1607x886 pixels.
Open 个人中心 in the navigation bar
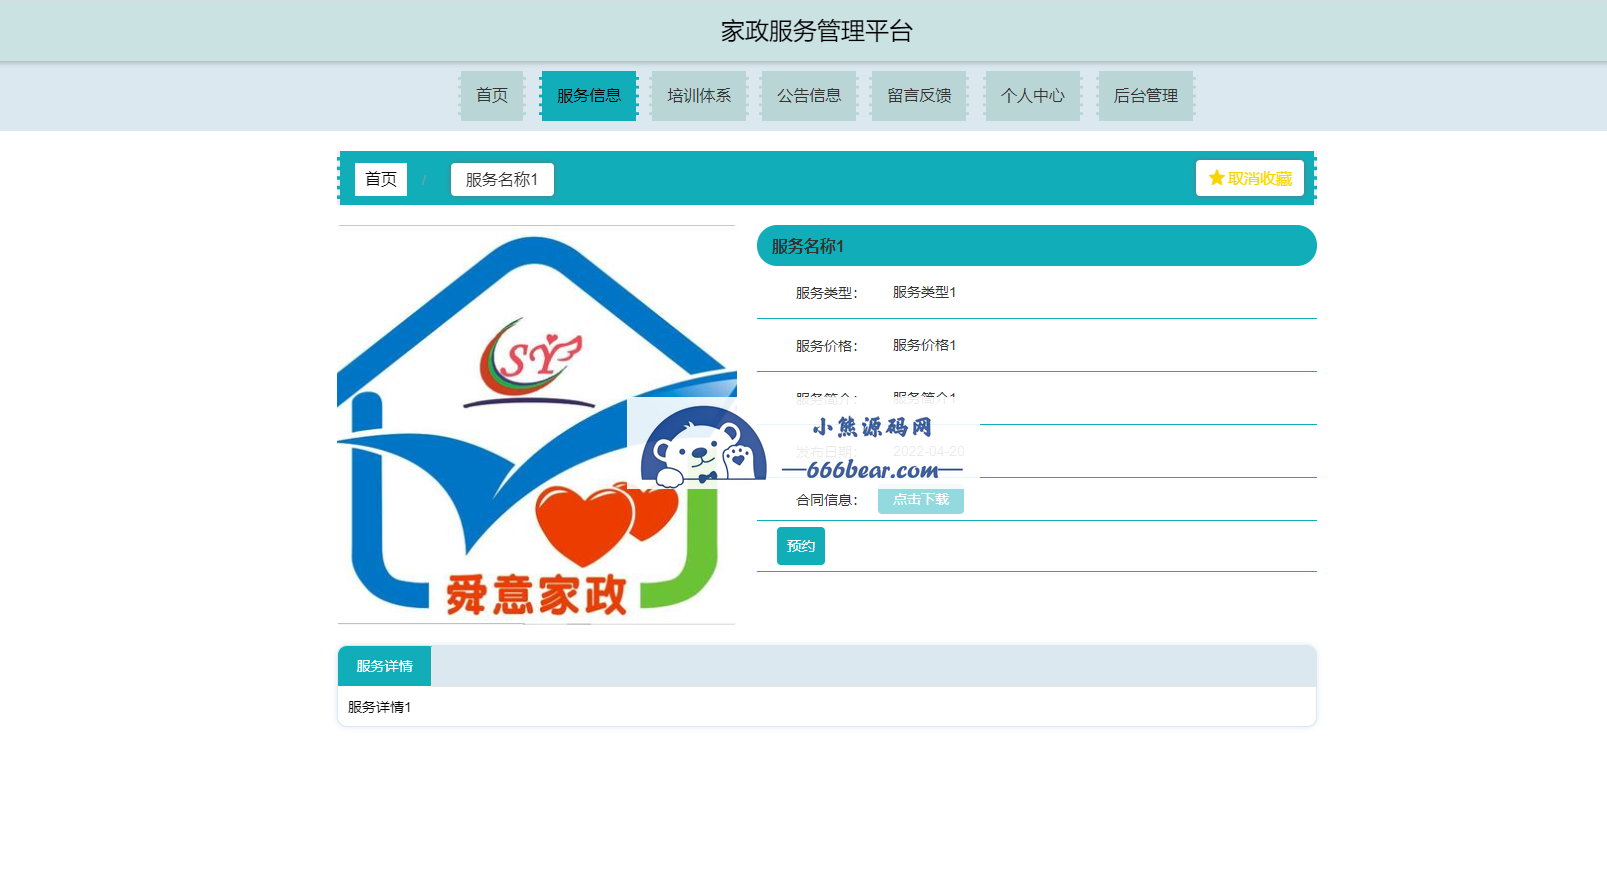point(1033,96)
